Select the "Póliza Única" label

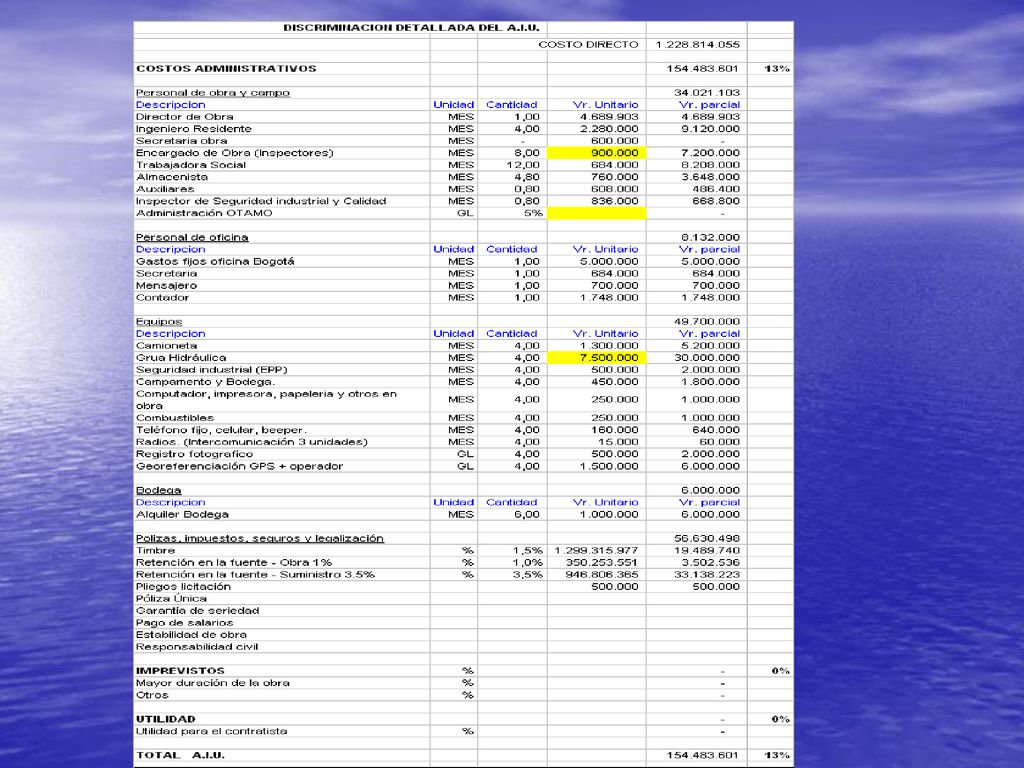(x=171, y=599)
